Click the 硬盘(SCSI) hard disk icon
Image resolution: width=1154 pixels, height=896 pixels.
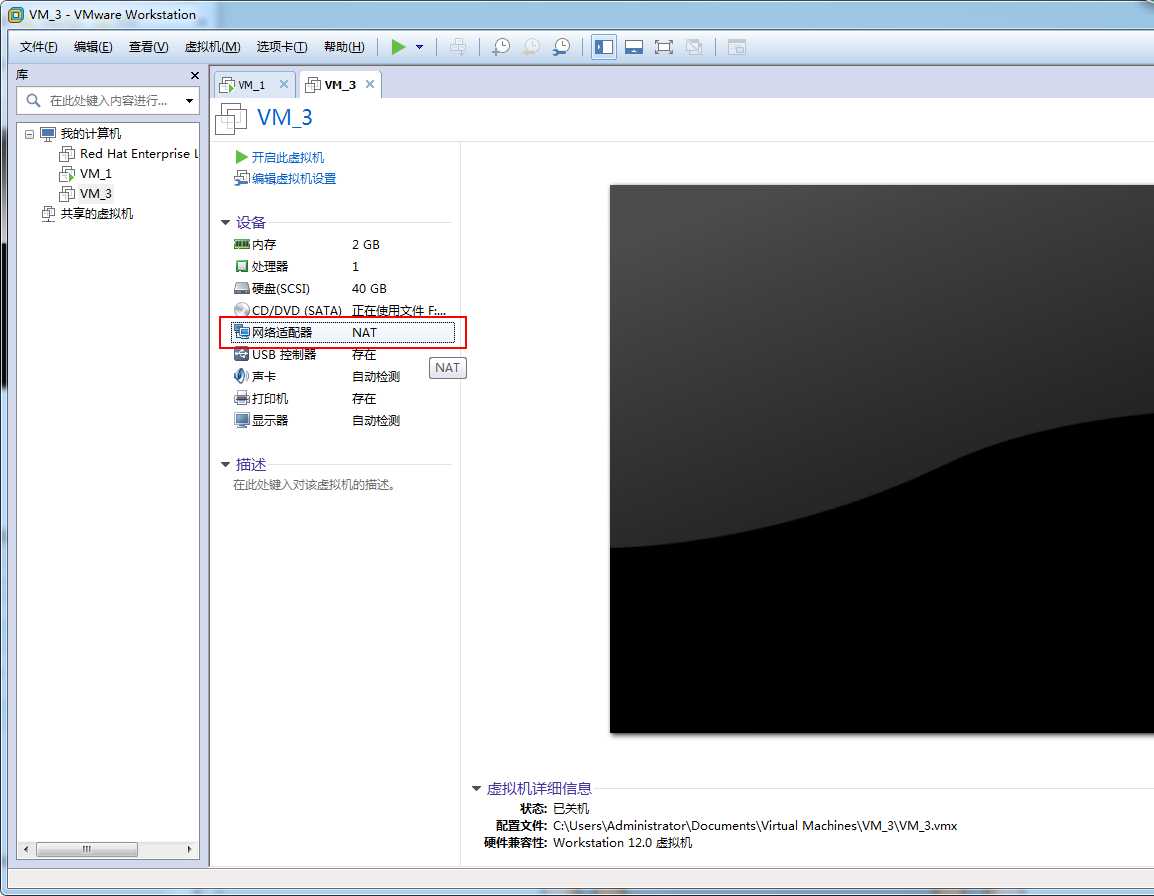(x=241, y=288)
